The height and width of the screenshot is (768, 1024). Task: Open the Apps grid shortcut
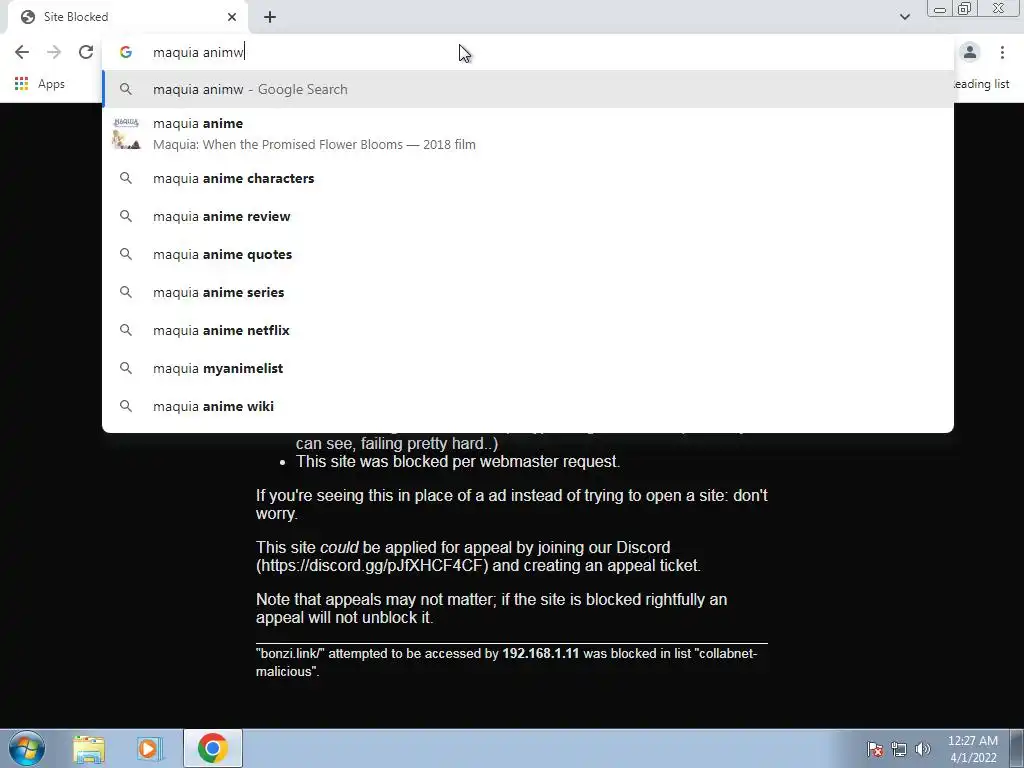[x=40, y=84]
